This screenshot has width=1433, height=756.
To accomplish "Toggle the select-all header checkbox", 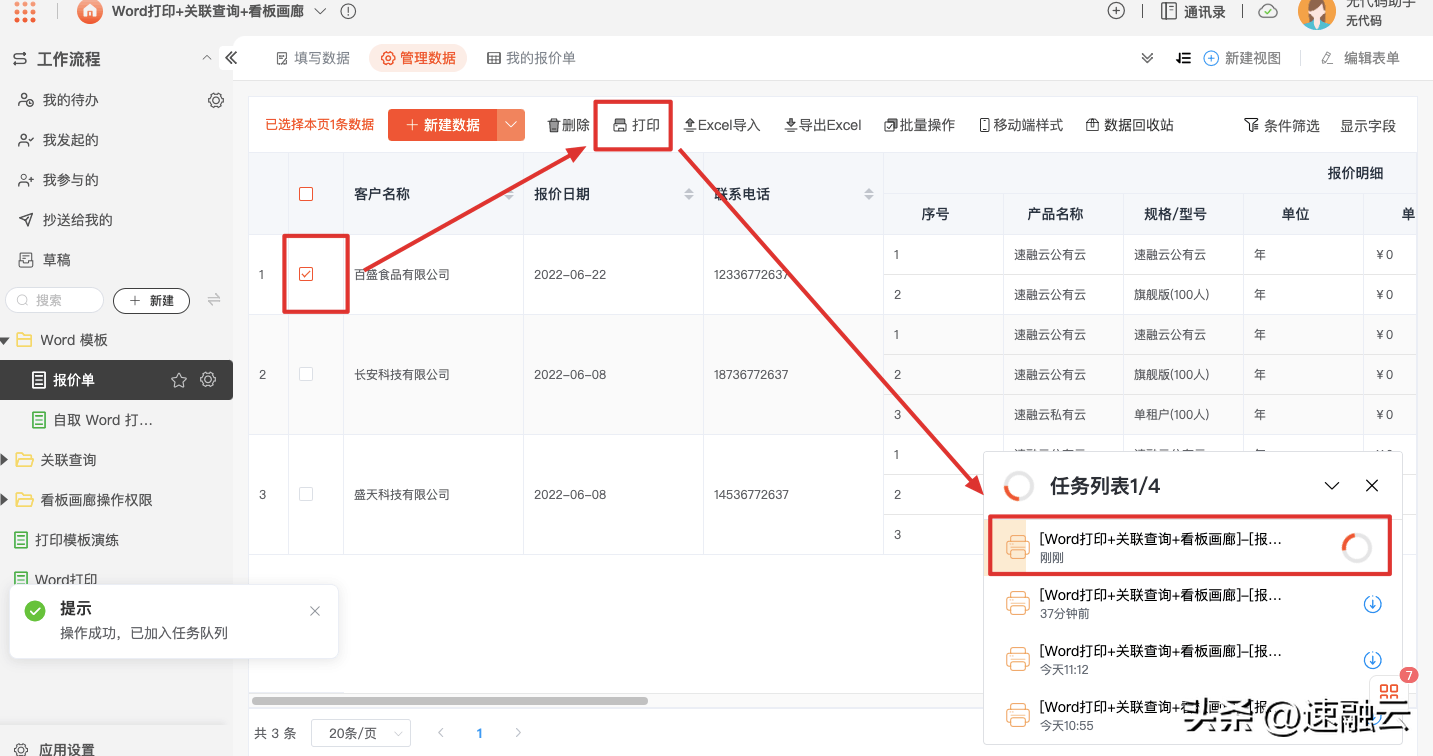I will [306, 194].
